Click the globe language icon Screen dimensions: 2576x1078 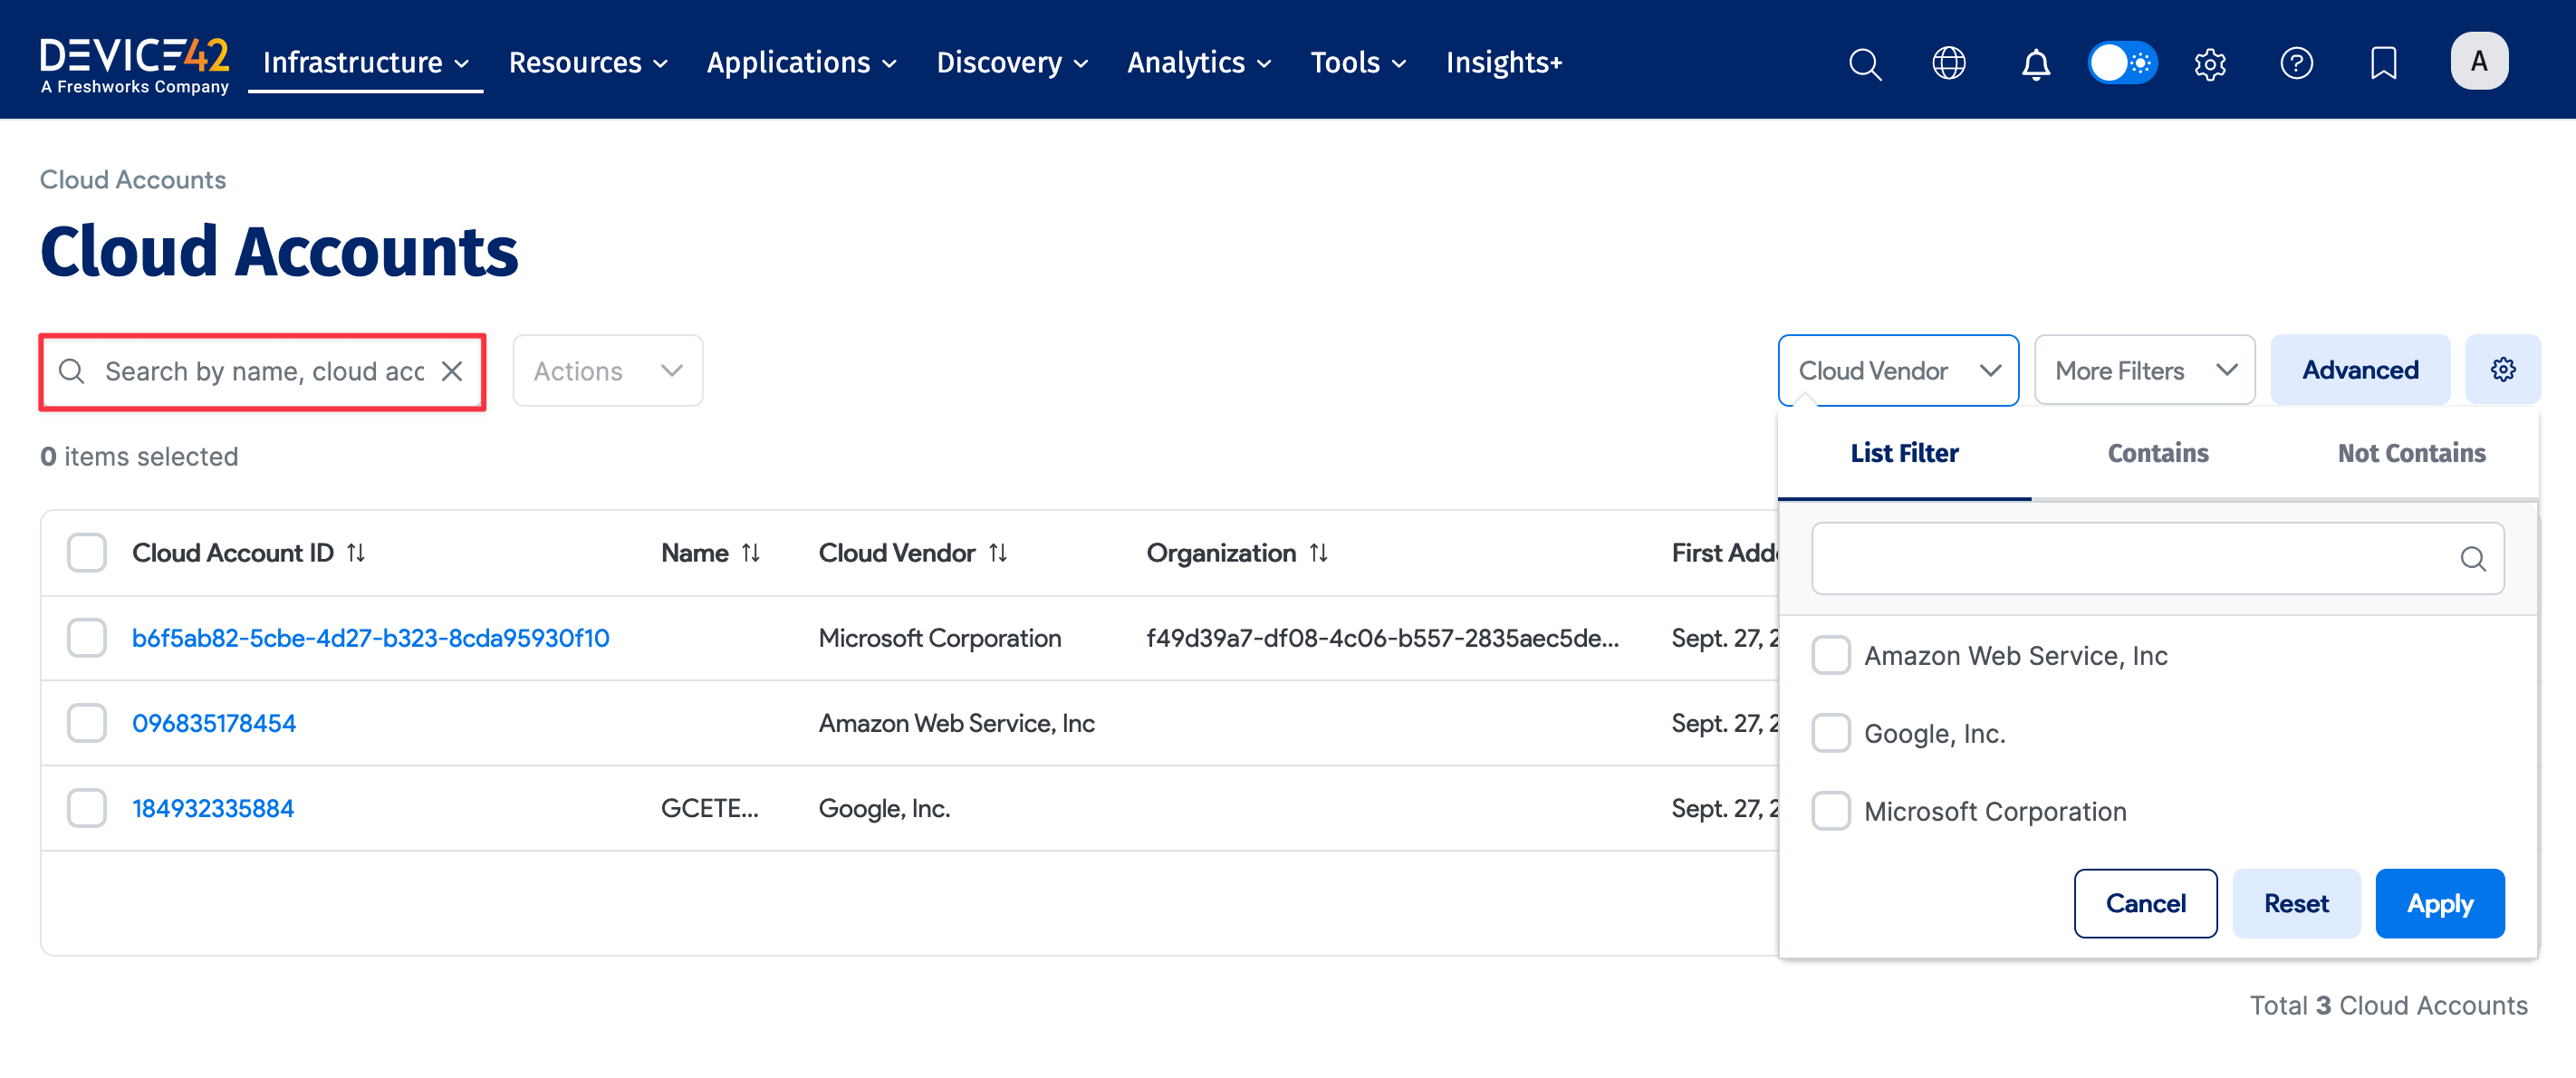pyautogui.click(x=1948, y=63)
